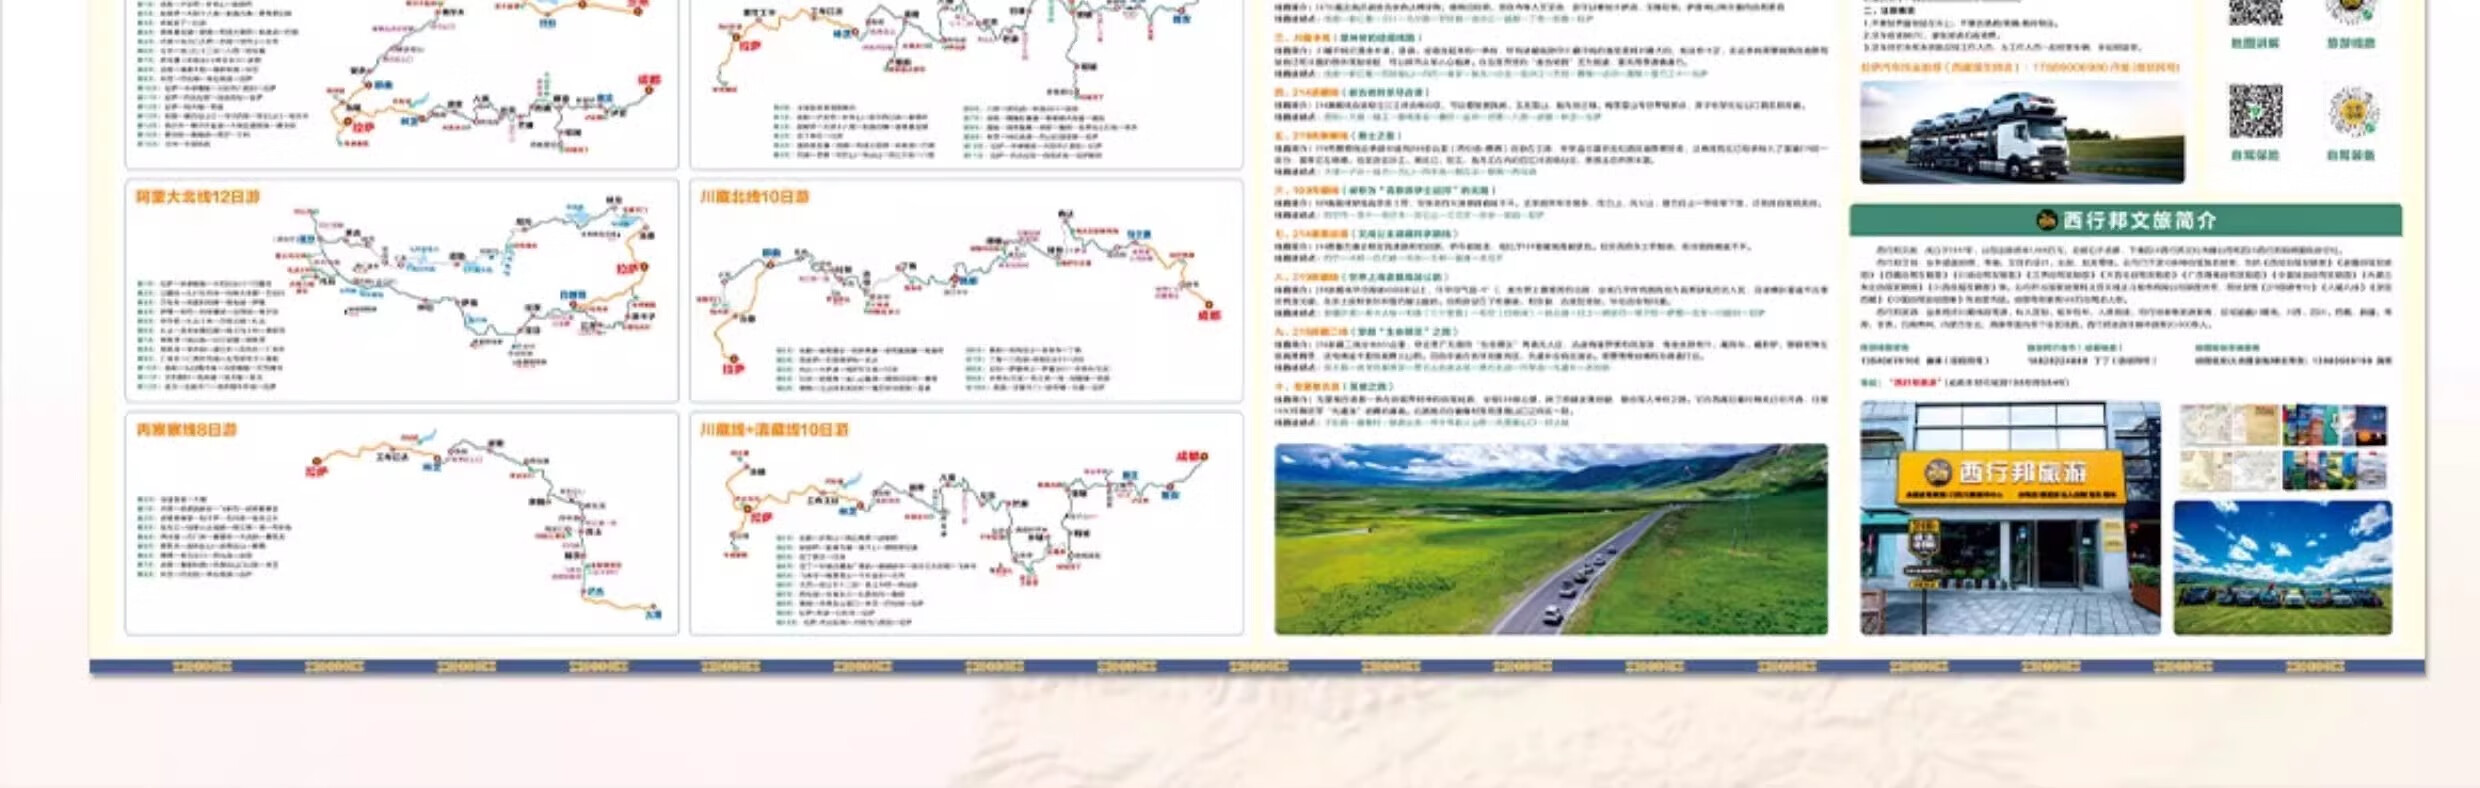This screenshot has width=2480, height=788.
Task: Open the photo of cars parked on grassland
Action: [2283, 567]
